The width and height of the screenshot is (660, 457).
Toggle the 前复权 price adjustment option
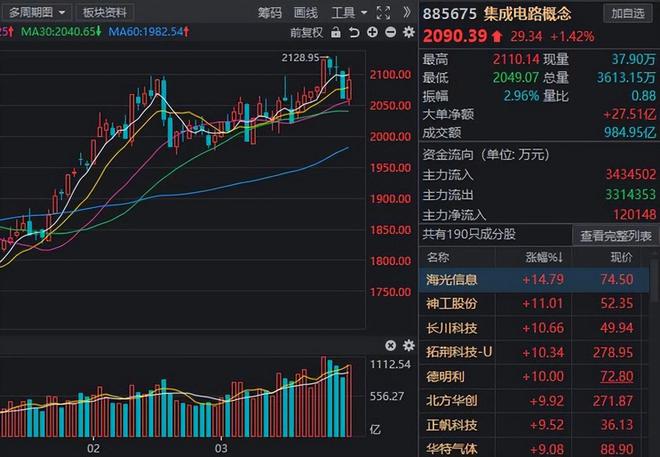pyautogui.click(x=306, y=32)
